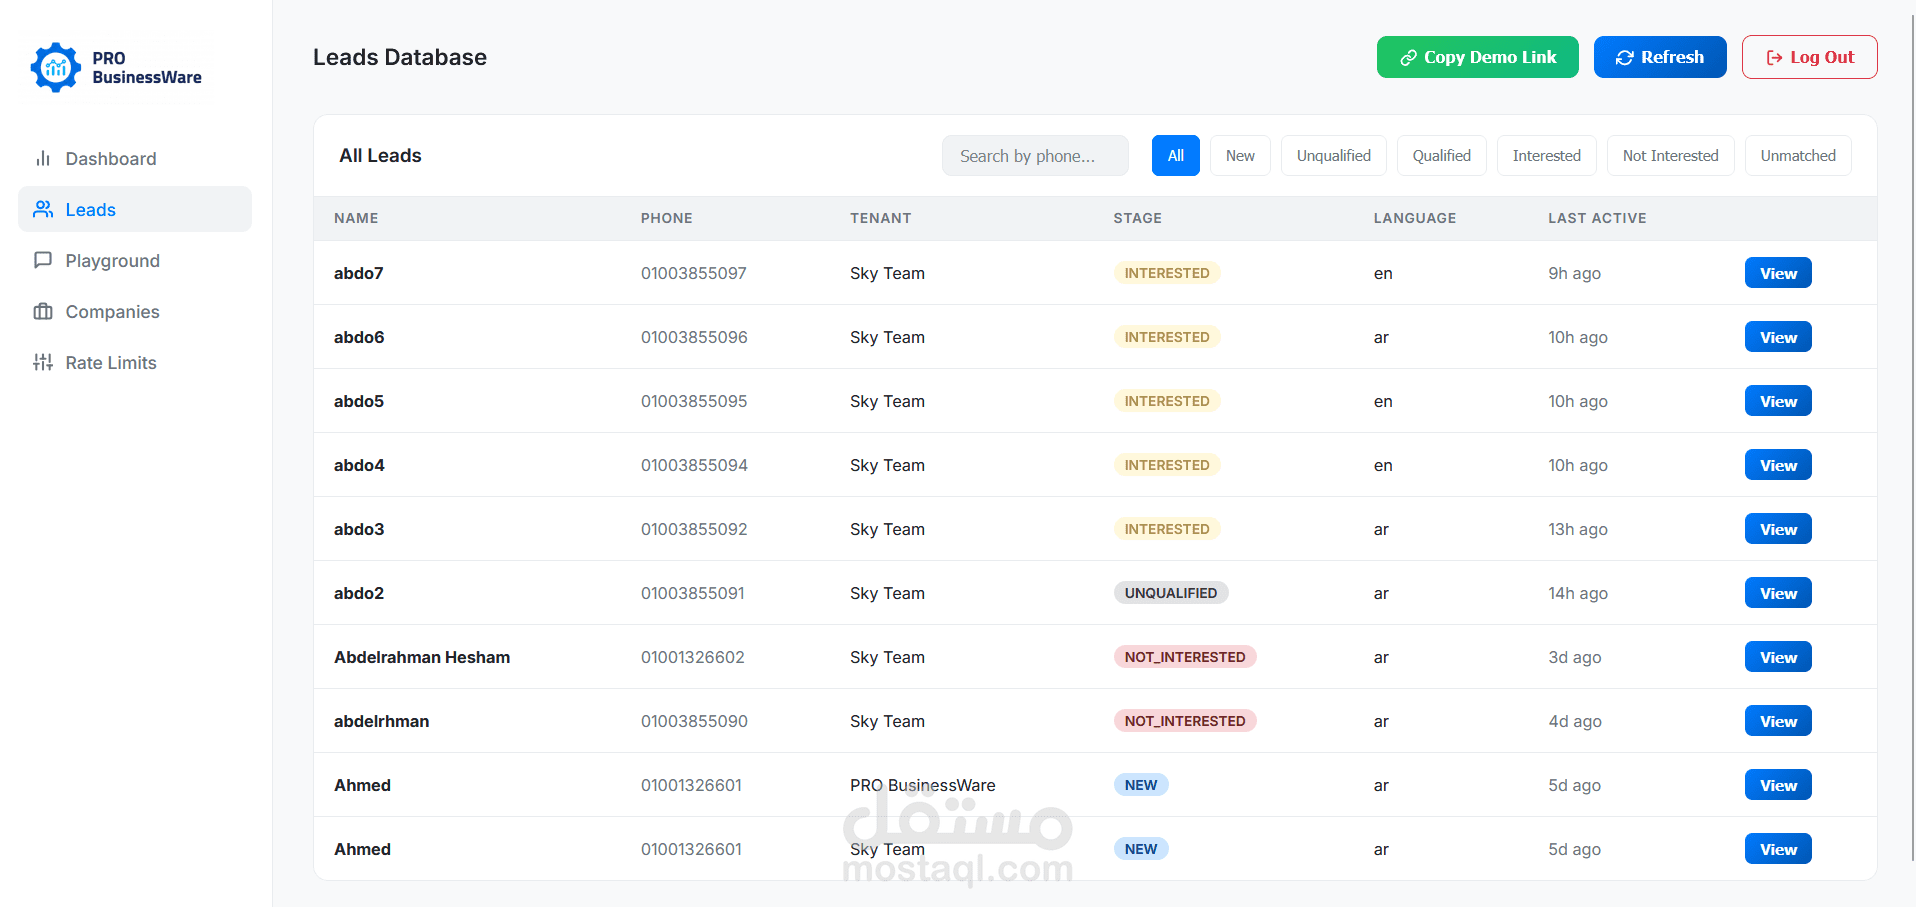Click the LANGUAGE column header
The width and height of the screenshot is (1916, 907).
pyautogui.click(x=1415, y=218)
